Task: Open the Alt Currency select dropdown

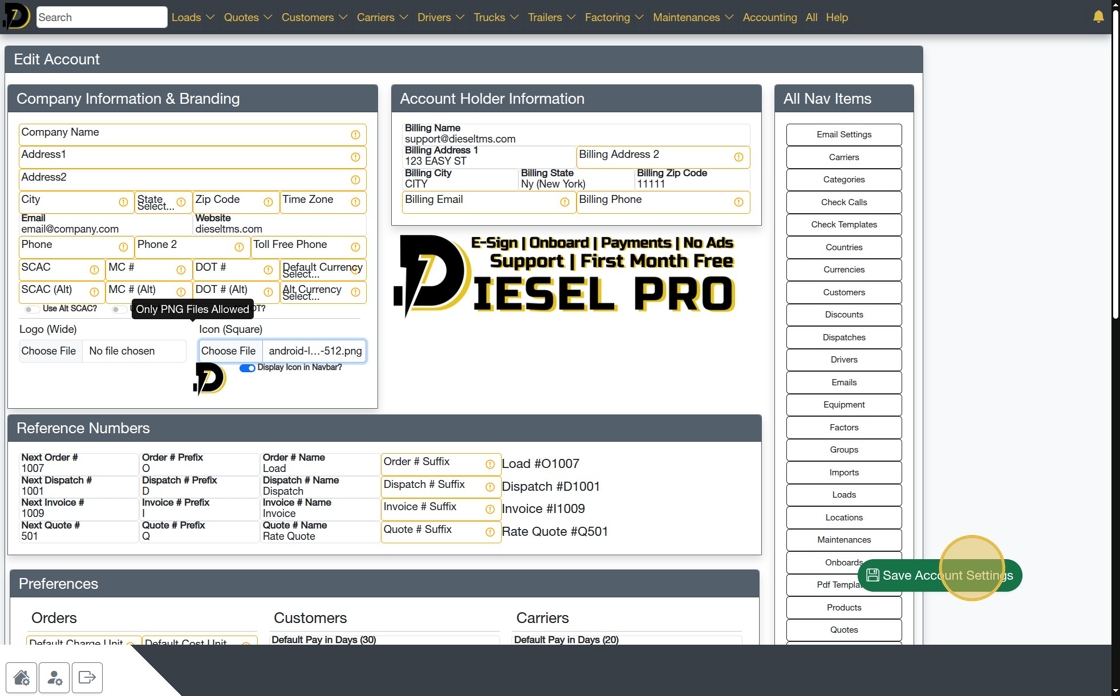Action: tap(323, 292)
